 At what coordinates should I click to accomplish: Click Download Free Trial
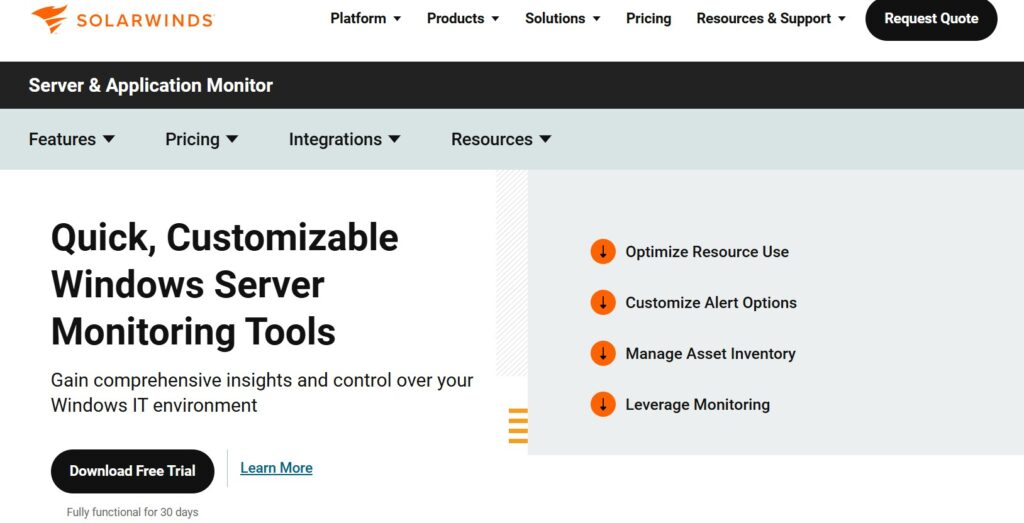point(133,471)
